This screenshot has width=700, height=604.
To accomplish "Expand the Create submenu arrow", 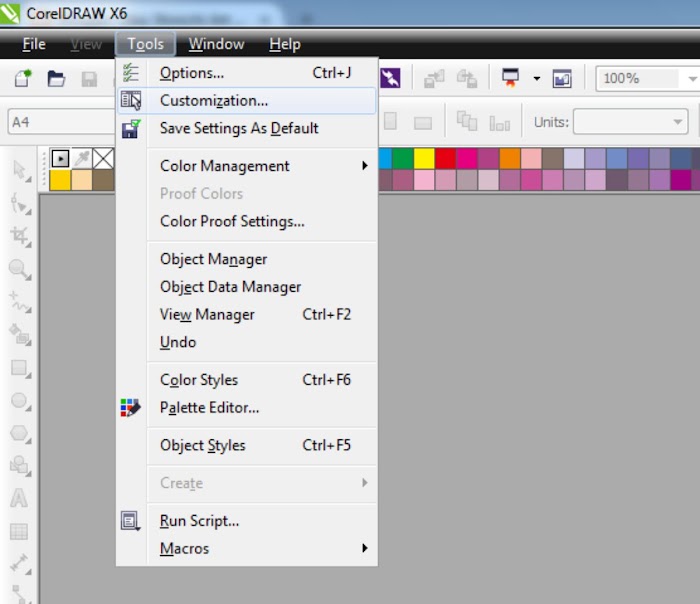I will [x=364, y=483].
